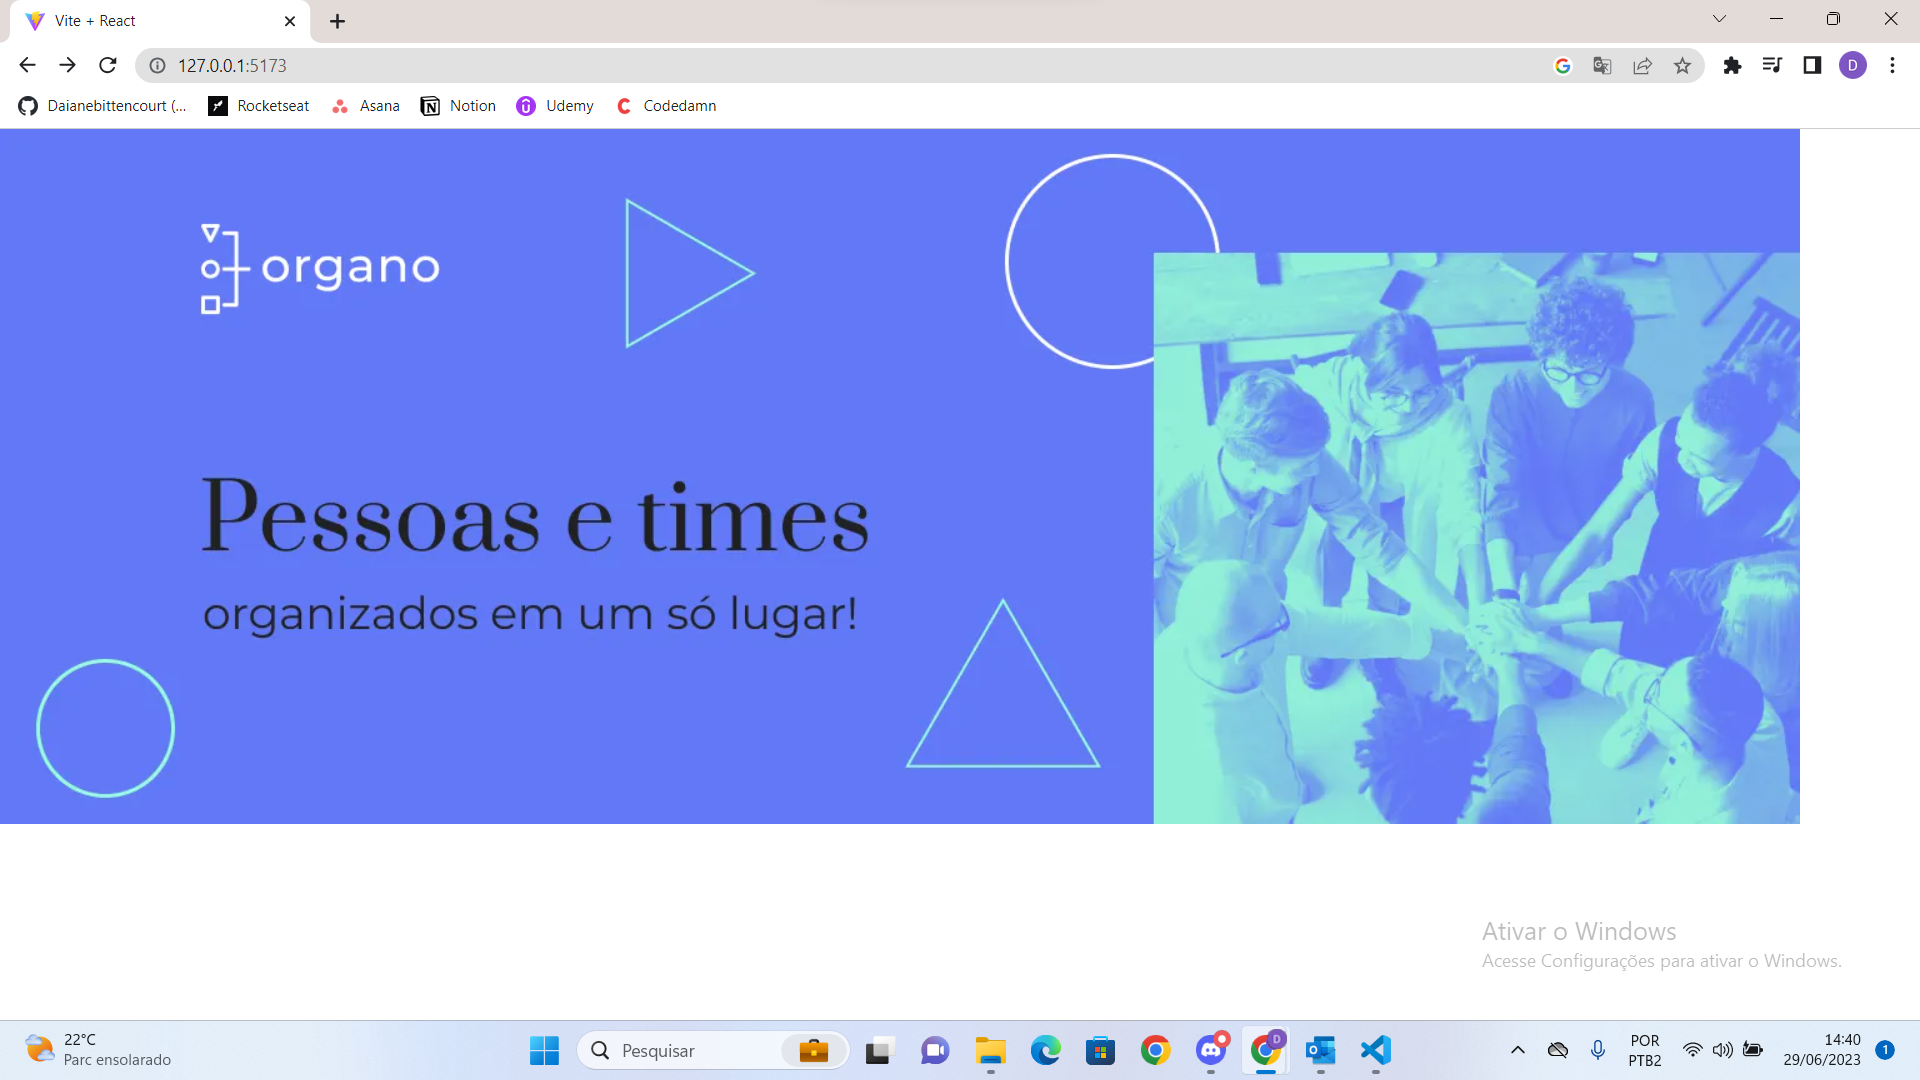Open Task View on taskbar

[878, 1051]
